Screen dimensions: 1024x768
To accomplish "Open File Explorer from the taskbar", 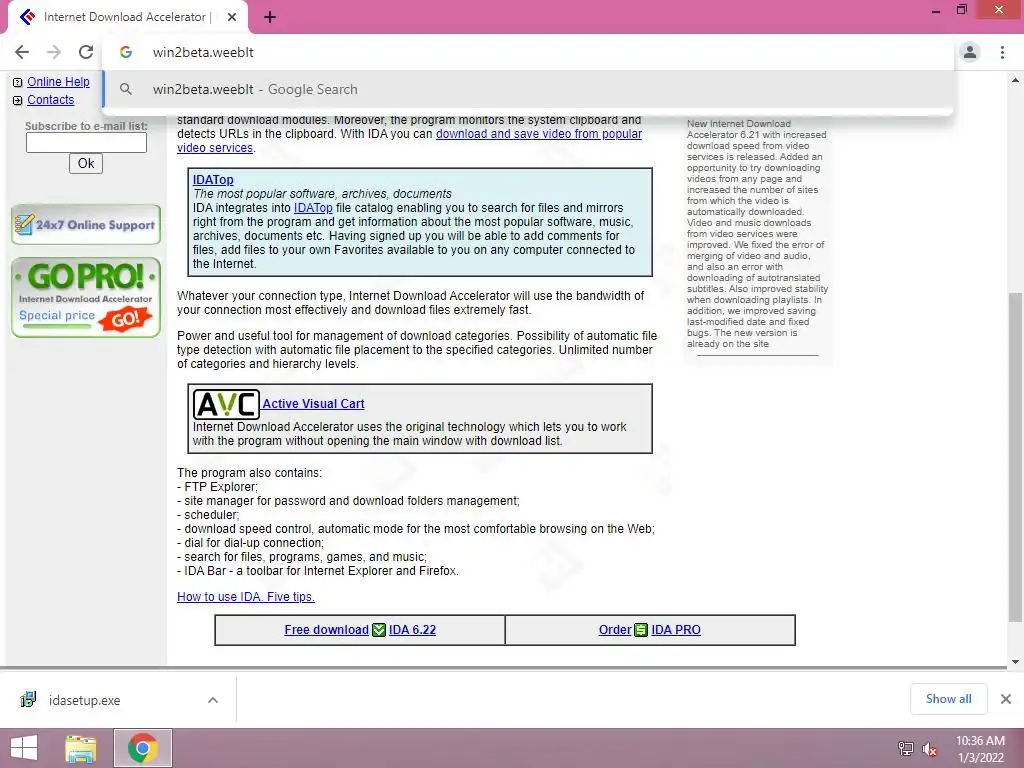I will point(81,748).
